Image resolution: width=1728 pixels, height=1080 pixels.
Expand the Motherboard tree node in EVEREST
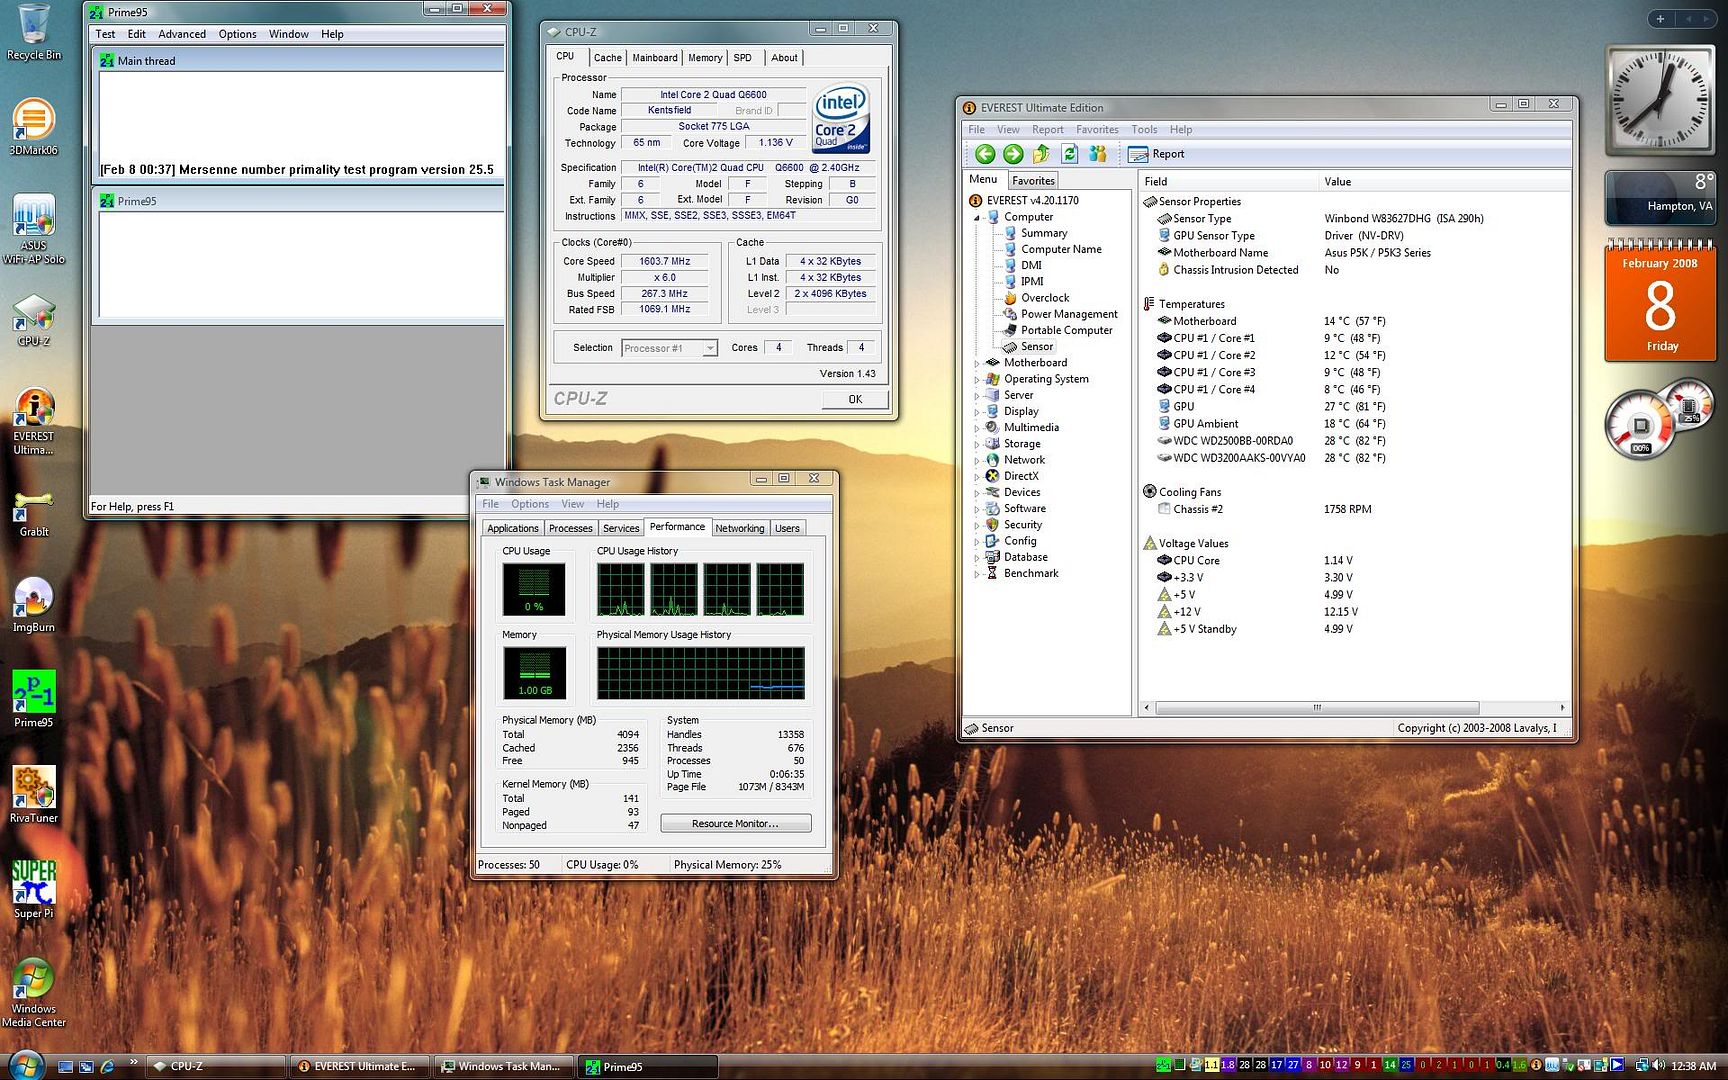point(977,363)
